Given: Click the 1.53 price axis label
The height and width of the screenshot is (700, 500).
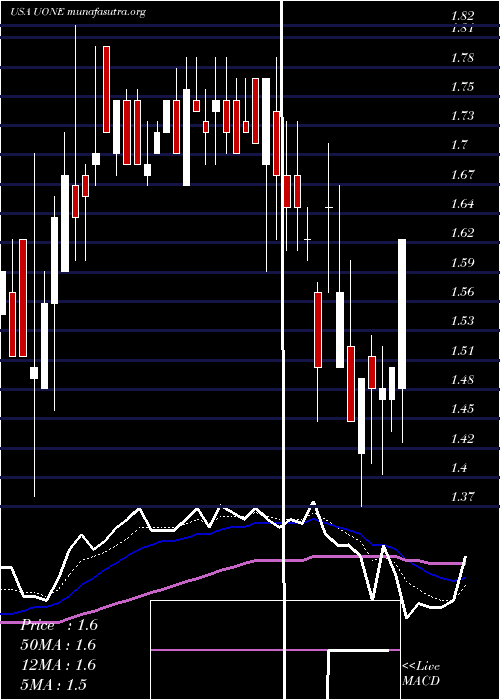Looking at the screenshot, I should 462,321.
